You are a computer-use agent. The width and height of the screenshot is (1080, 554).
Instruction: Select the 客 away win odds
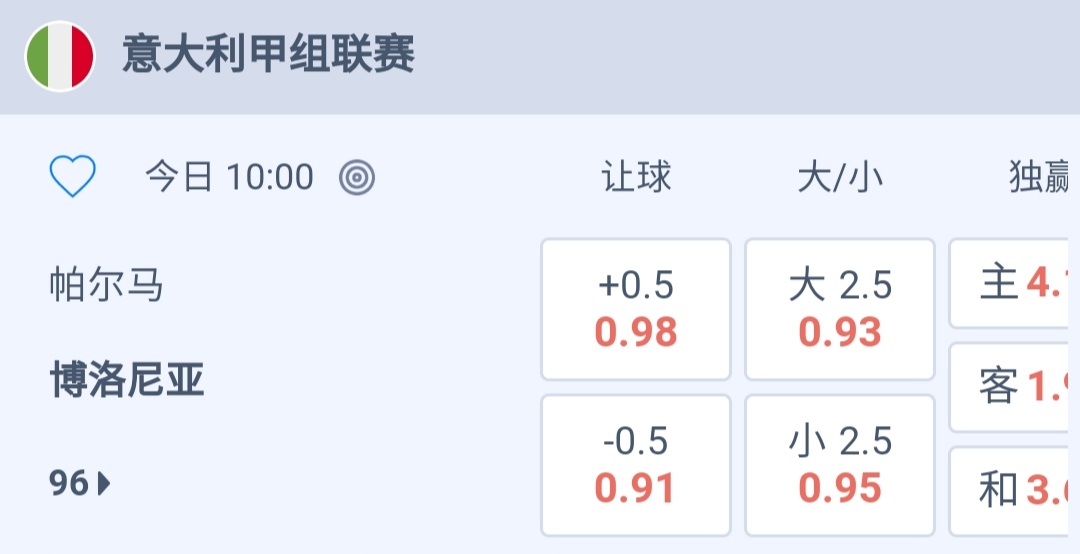pyautogui.click(x=1014, y=387)
